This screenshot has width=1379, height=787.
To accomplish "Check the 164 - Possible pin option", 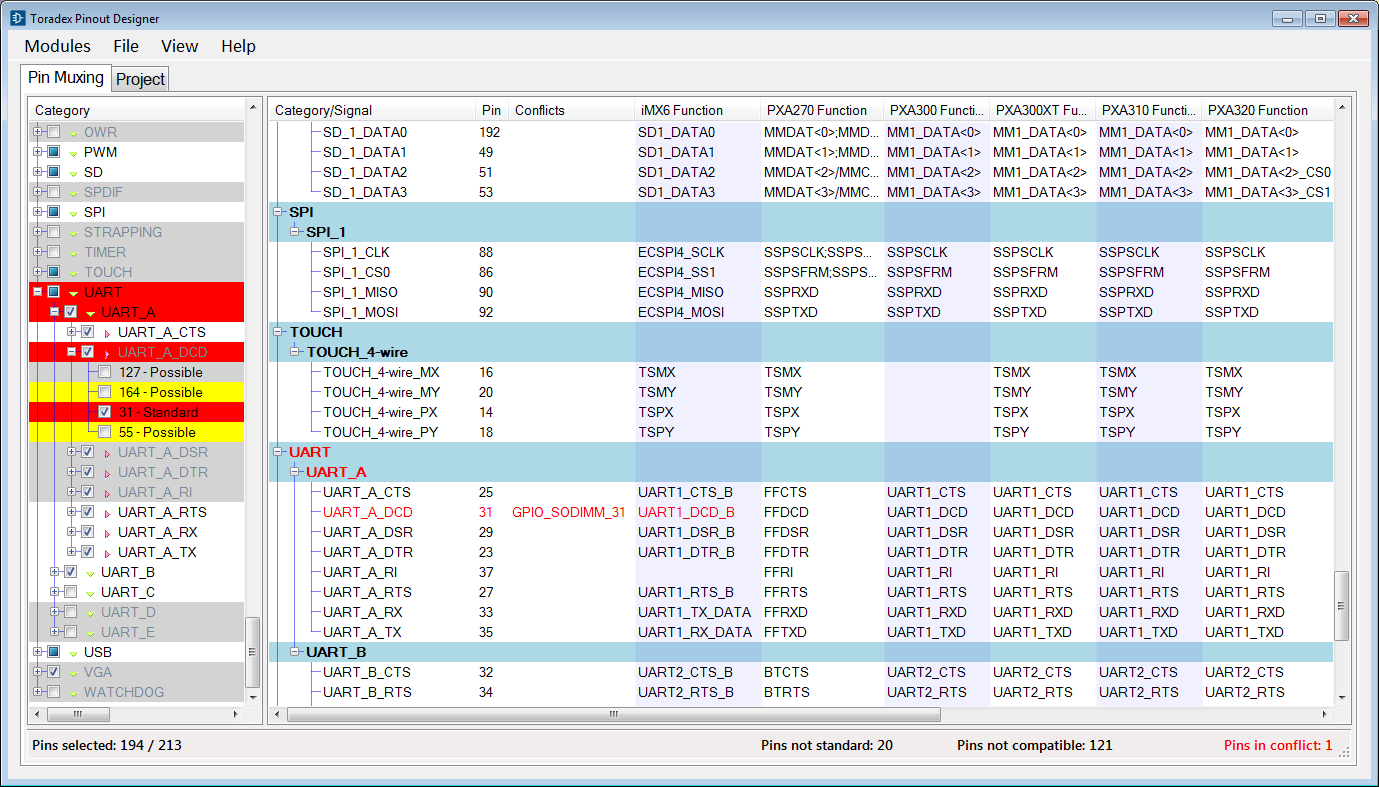I will coord(105,392).
